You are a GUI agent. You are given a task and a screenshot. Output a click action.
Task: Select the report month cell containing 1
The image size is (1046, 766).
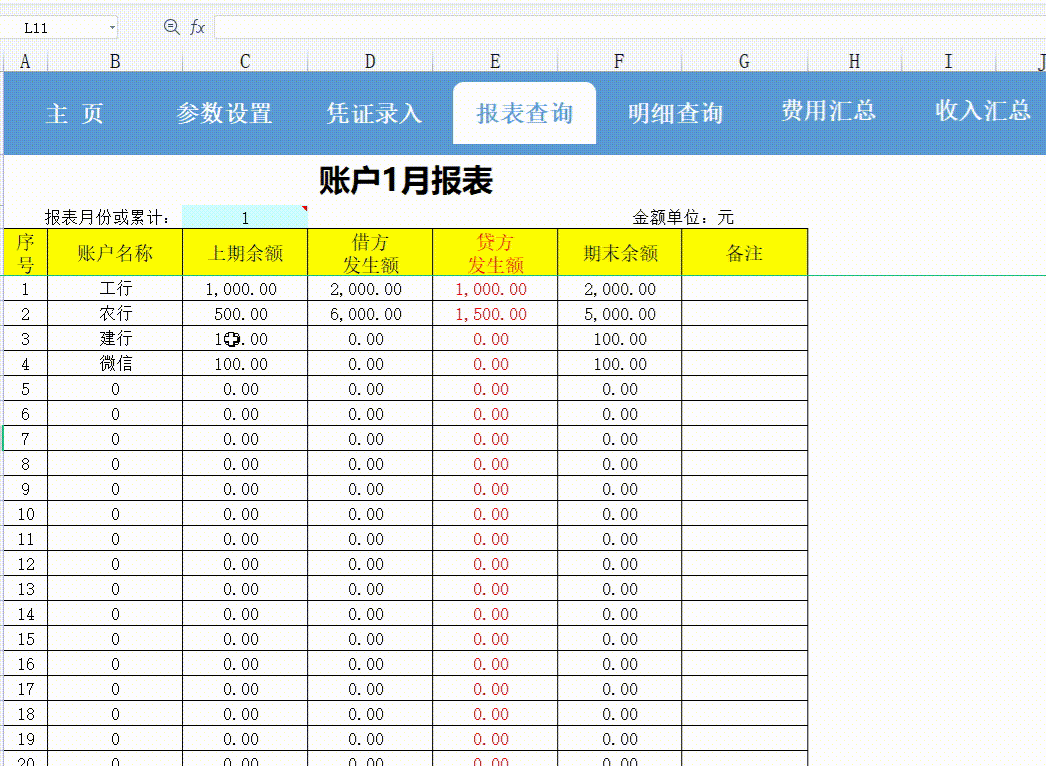point(243,214)
